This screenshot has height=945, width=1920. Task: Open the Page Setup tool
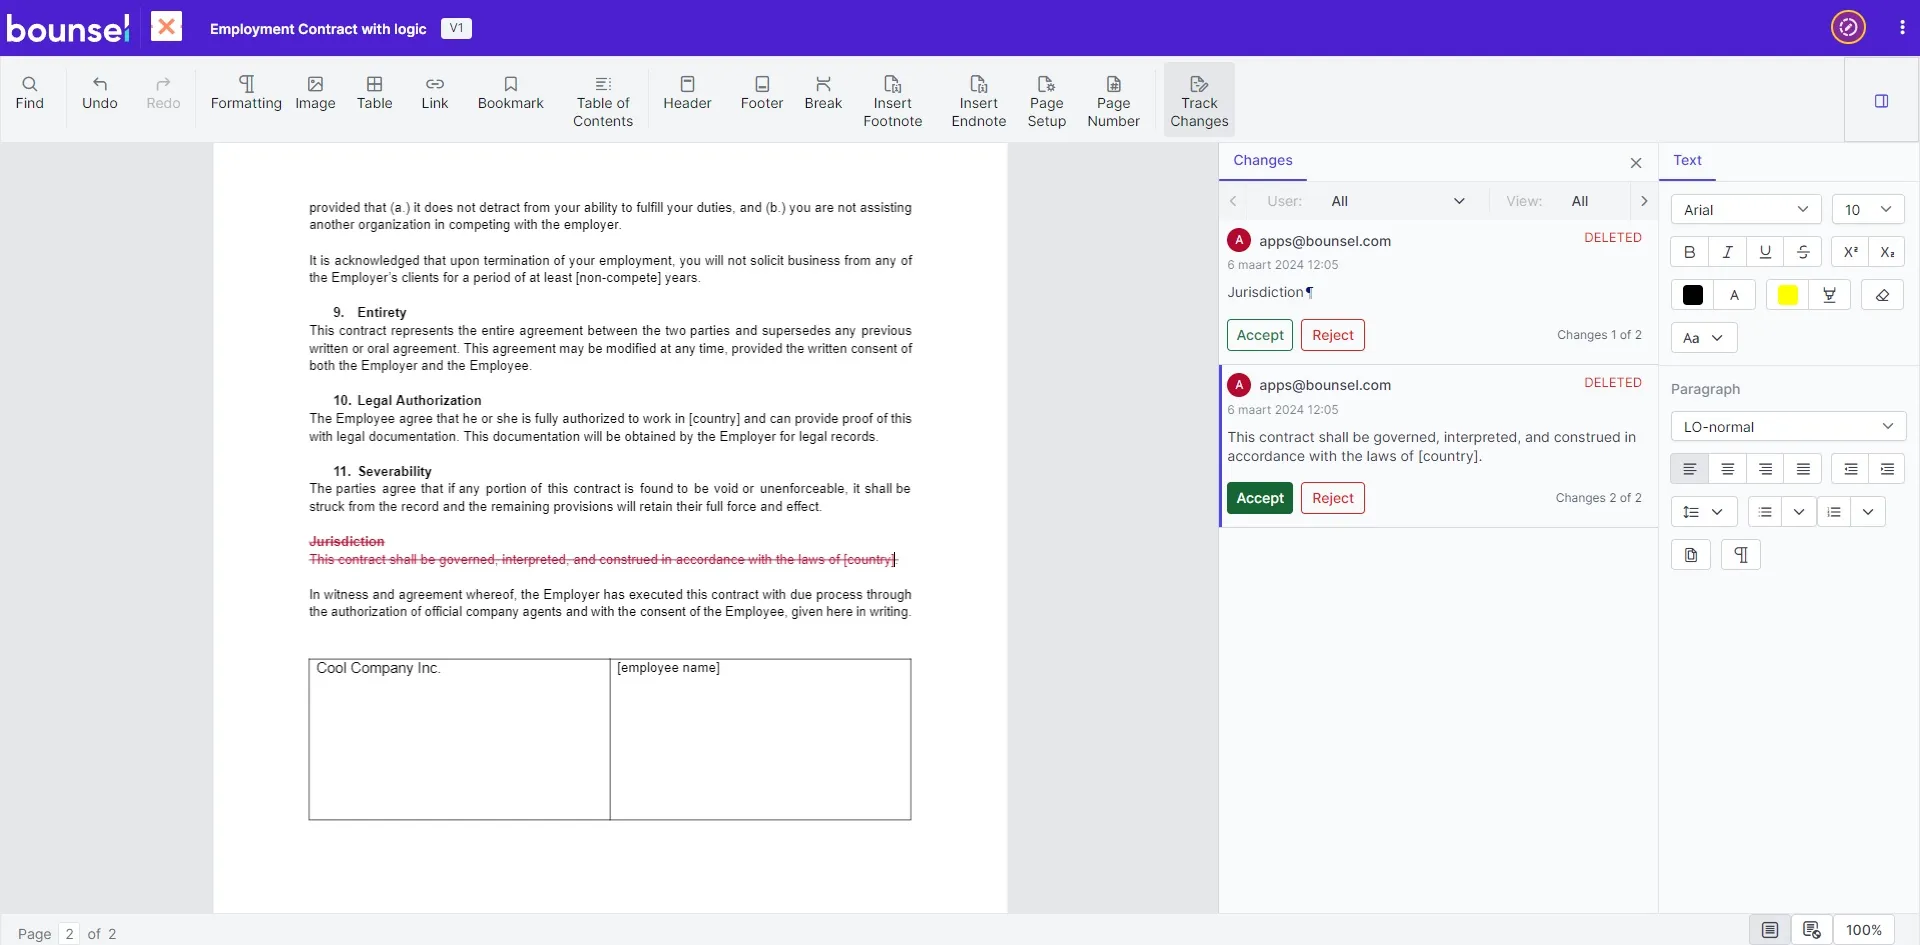point(1046,101)
